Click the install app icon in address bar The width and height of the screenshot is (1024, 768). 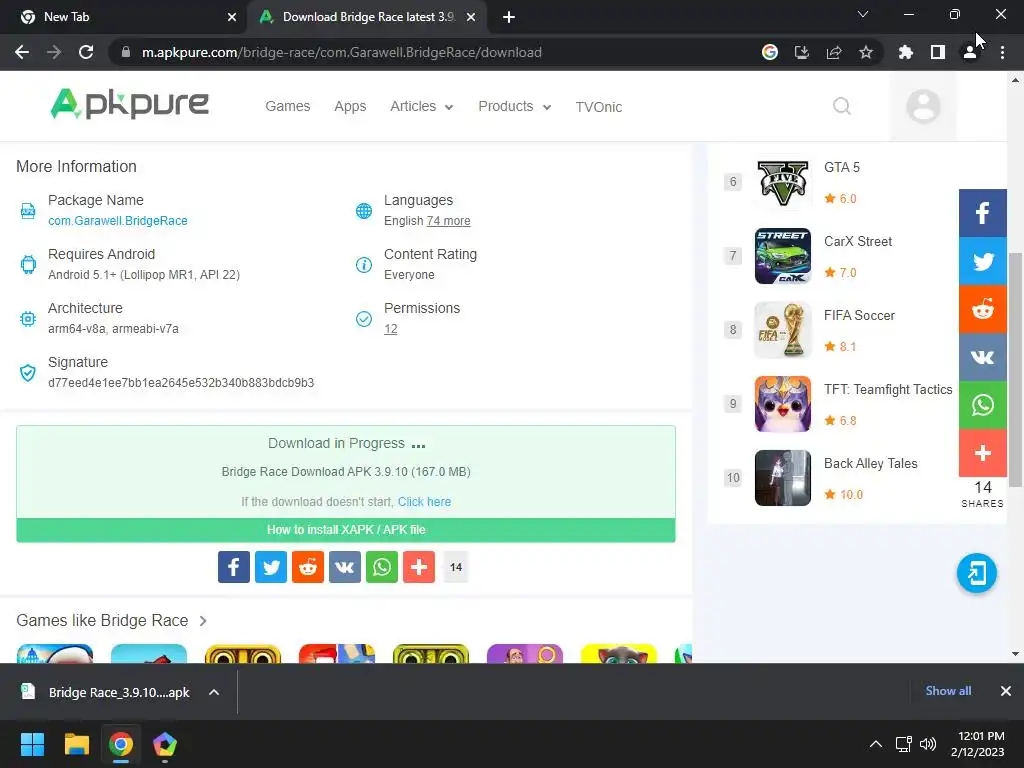point(802,52)
